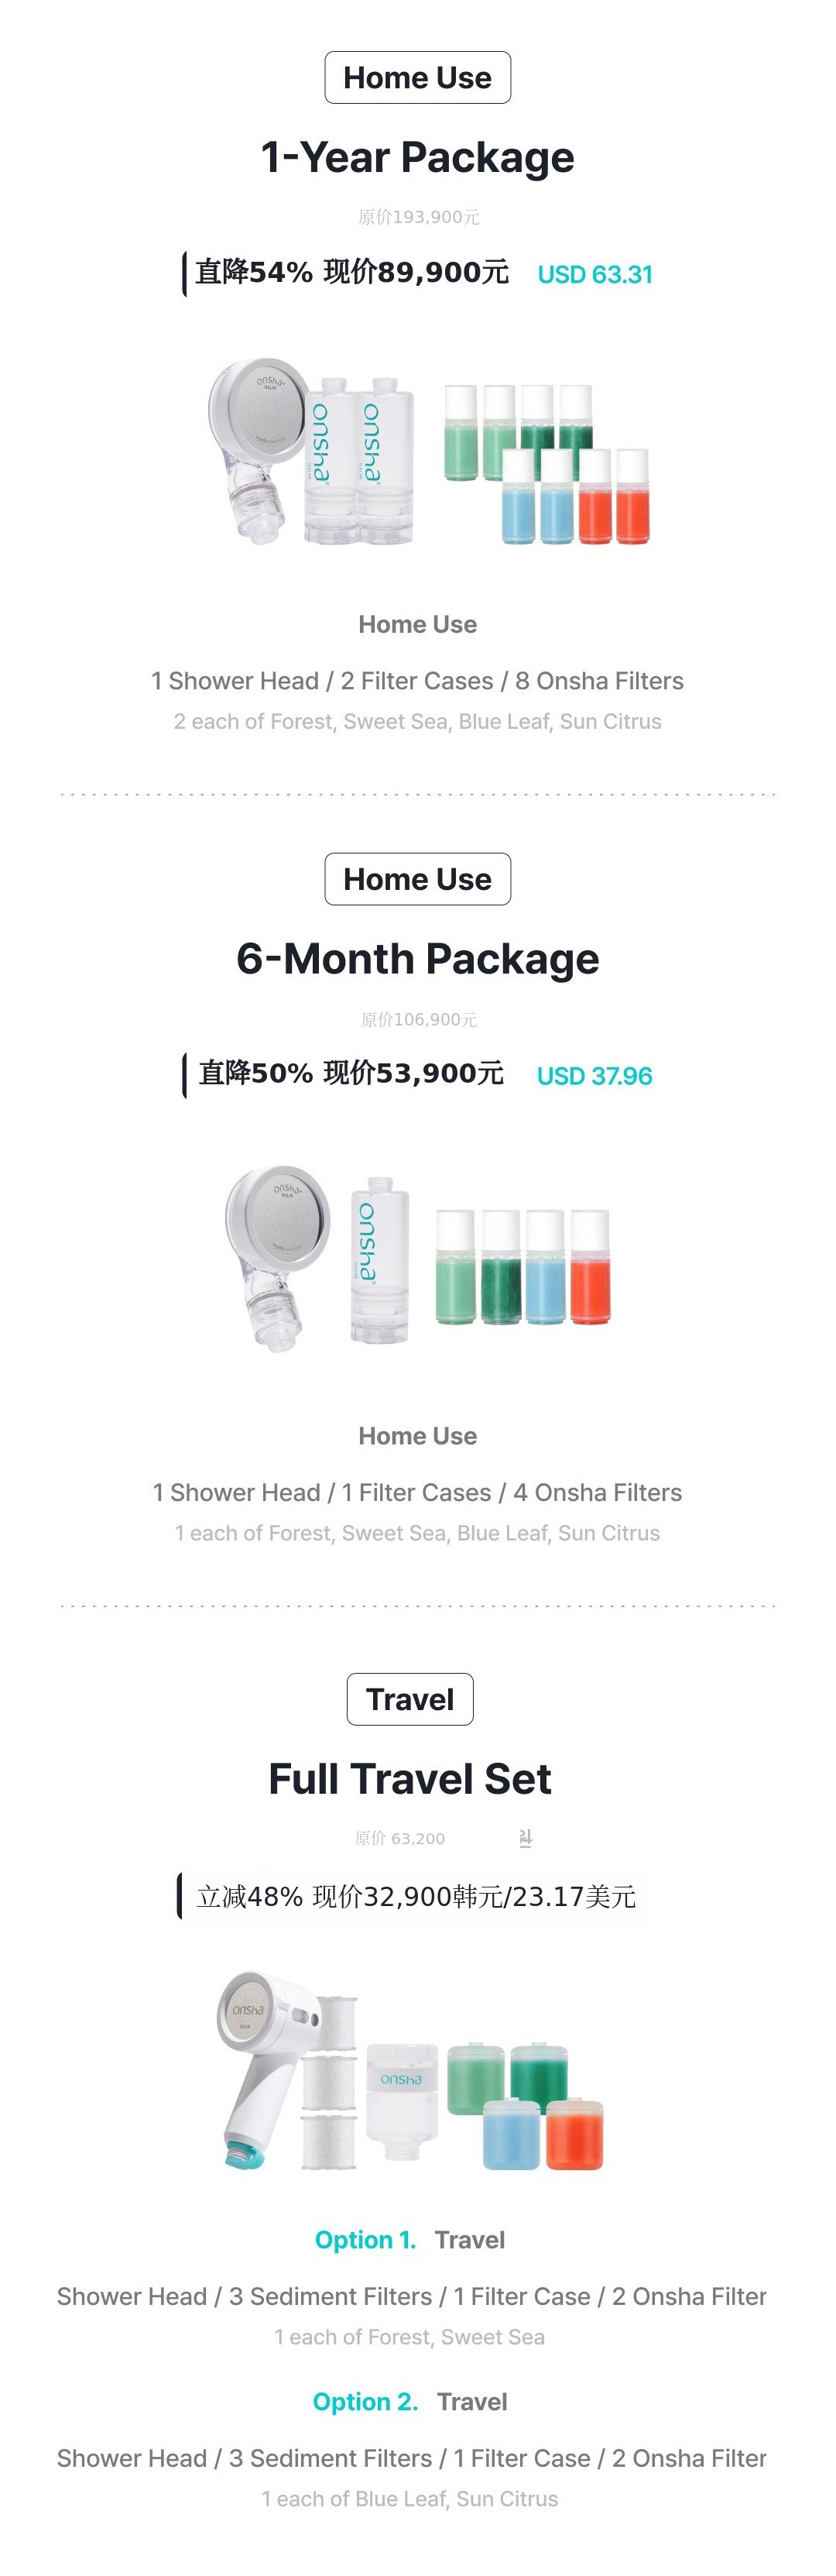The height and width of the screenshot is (2576, 836).
Task: Click the red filter bottle in 6-Month image
Action: (x=590, y=1268)
